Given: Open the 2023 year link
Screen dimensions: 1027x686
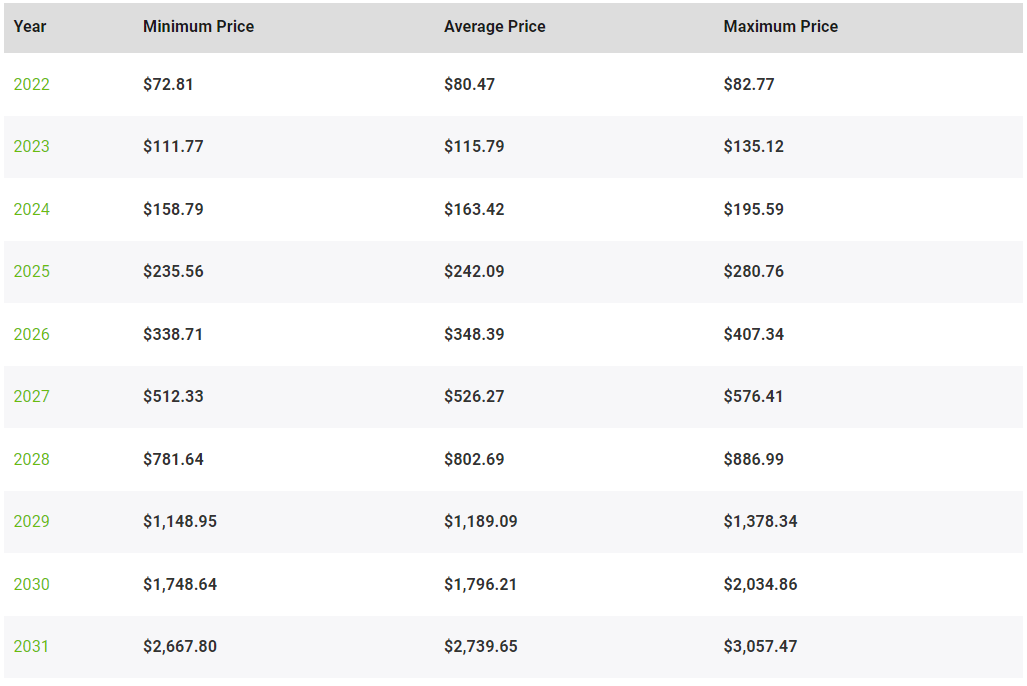Looking at the screenshot, I should point(31,146).
